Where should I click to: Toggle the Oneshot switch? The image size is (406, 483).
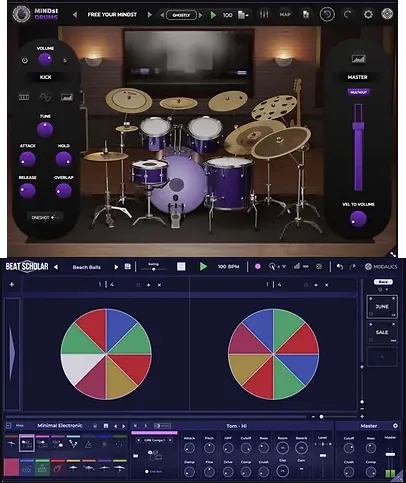(x=45, y=217)
